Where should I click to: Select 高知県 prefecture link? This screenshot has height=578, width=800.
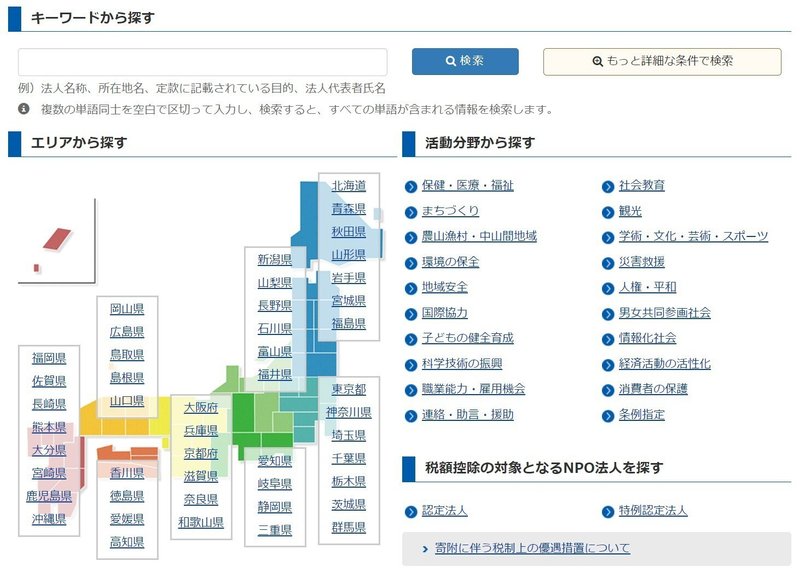tap(127, 542)
